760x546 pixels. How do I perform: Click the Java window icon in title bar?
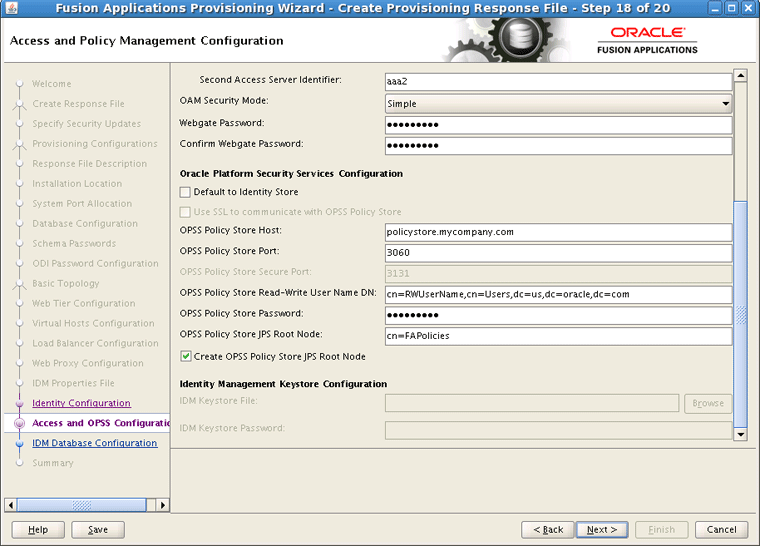click(12, 8)
